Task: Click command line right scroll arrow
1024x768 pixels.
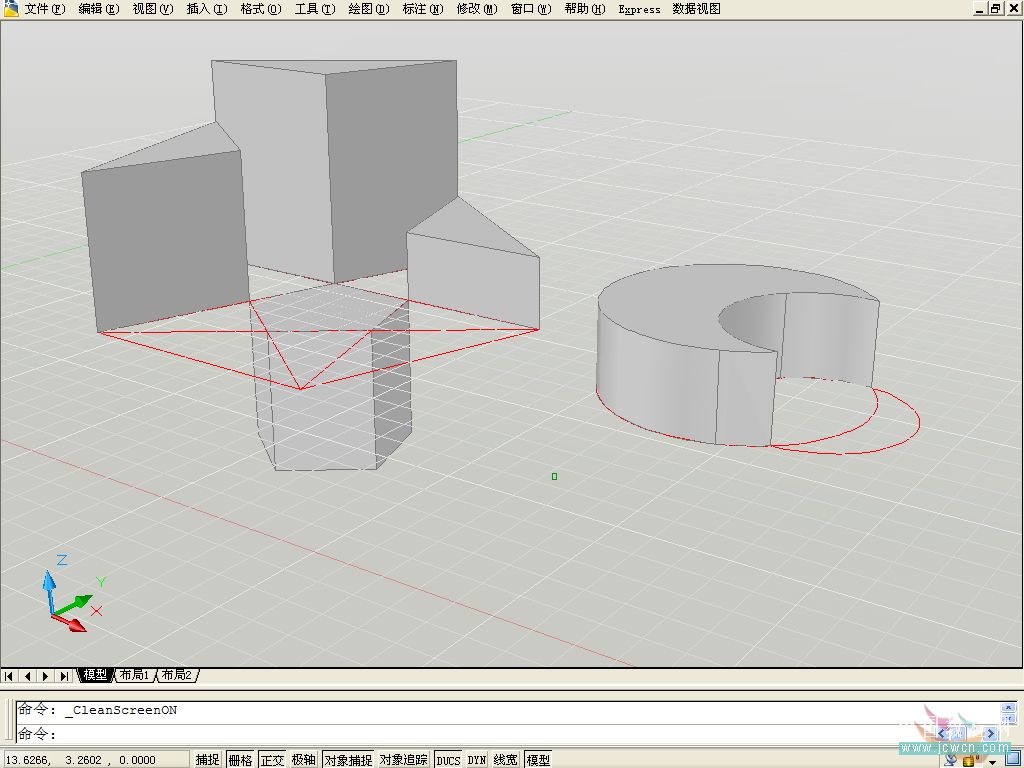Action: pyautogui.click(x=989, y=733)
